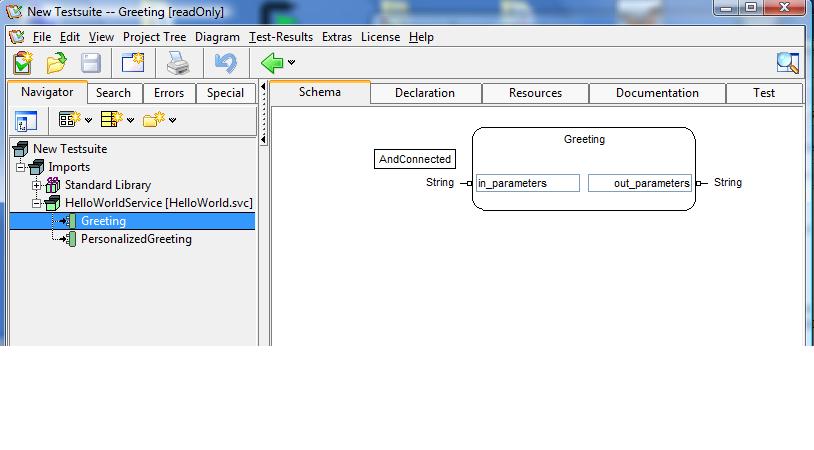Click the magnifier search icon at right
Image resolution: width=814 pixels, height=450 pixels.
[x=788, y=63]
